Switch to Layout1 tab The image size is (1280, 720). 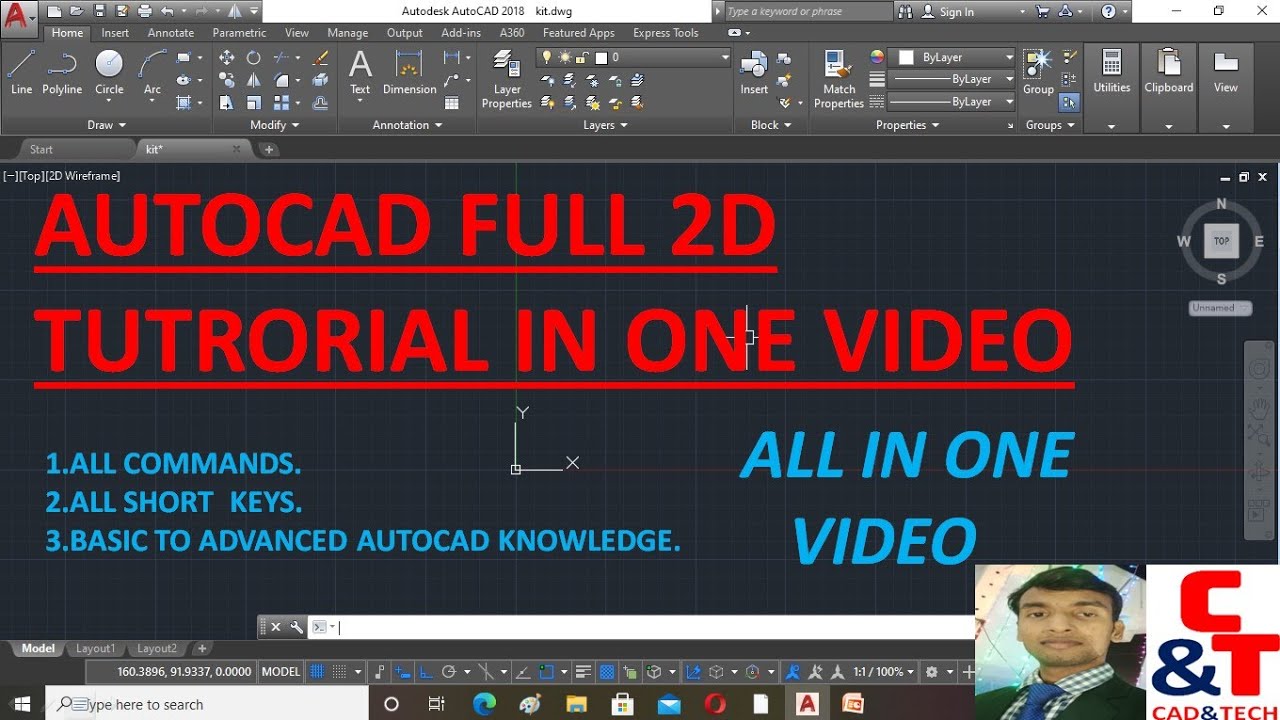click(x=96, y=649)
